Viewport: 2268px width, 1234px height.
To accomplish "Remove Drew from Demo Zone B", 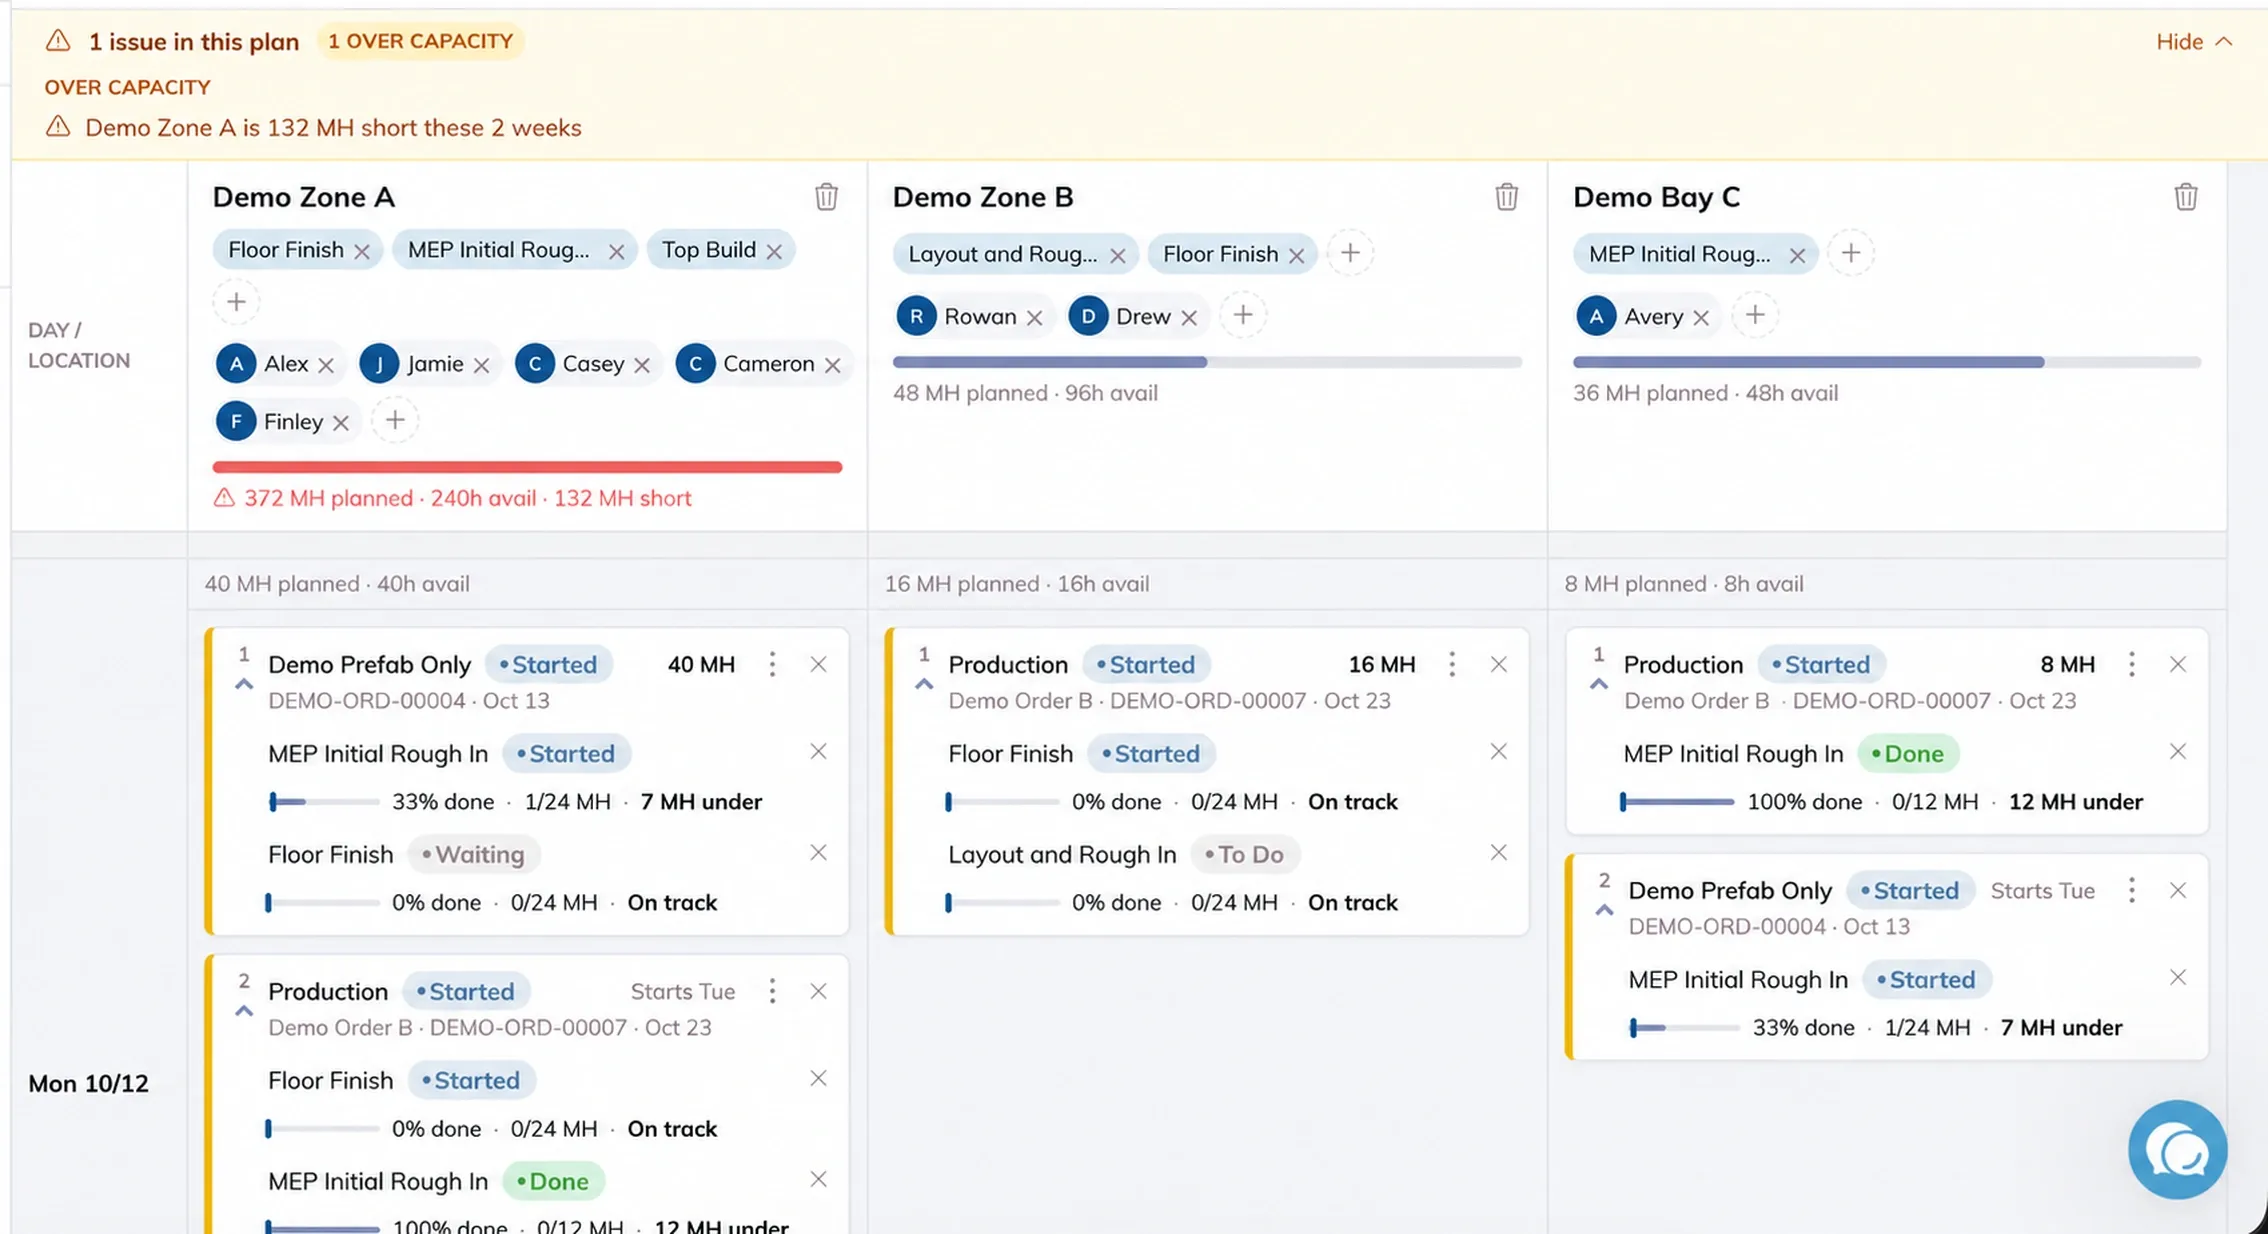I will tap(1189, 318).
